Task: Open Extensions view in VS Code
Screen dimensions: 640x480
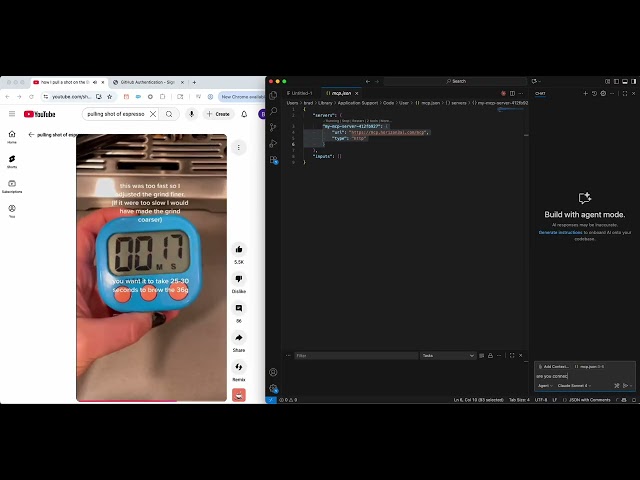Action: [273, 160]
